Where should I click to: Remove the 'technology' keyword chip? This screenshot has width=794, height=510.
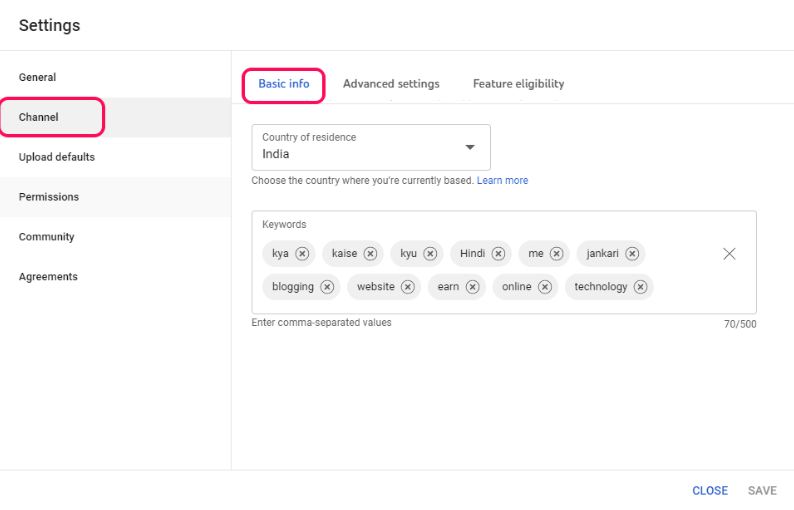pyautogui.click(x=641, y=287)
